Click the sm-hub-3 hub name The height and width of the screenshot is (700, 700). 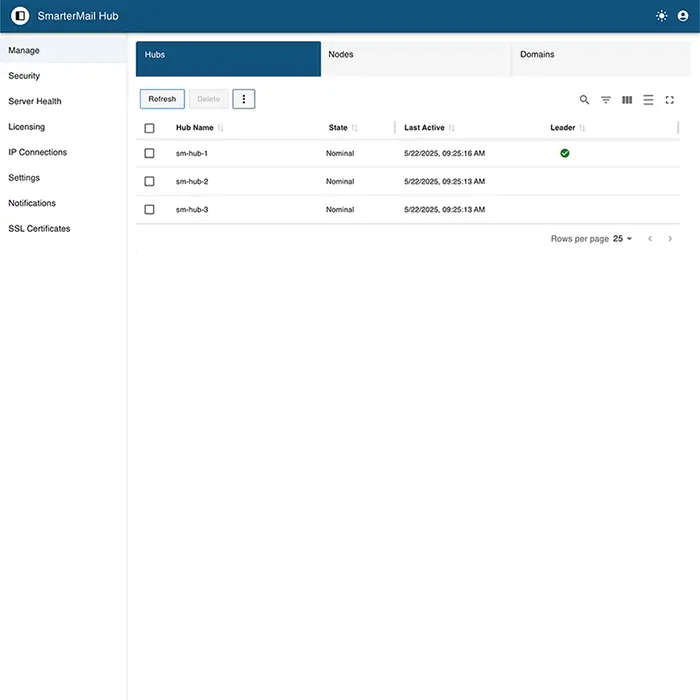(x=192, y=209)
